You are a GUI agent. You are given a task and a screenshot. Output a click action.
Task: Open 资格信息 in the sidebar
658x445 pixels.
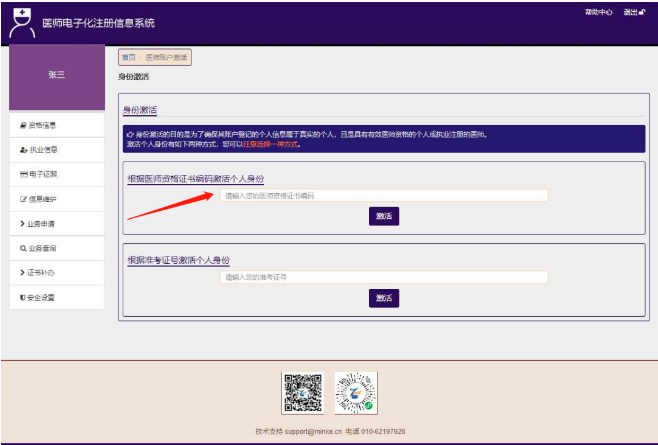coord(40,125)
